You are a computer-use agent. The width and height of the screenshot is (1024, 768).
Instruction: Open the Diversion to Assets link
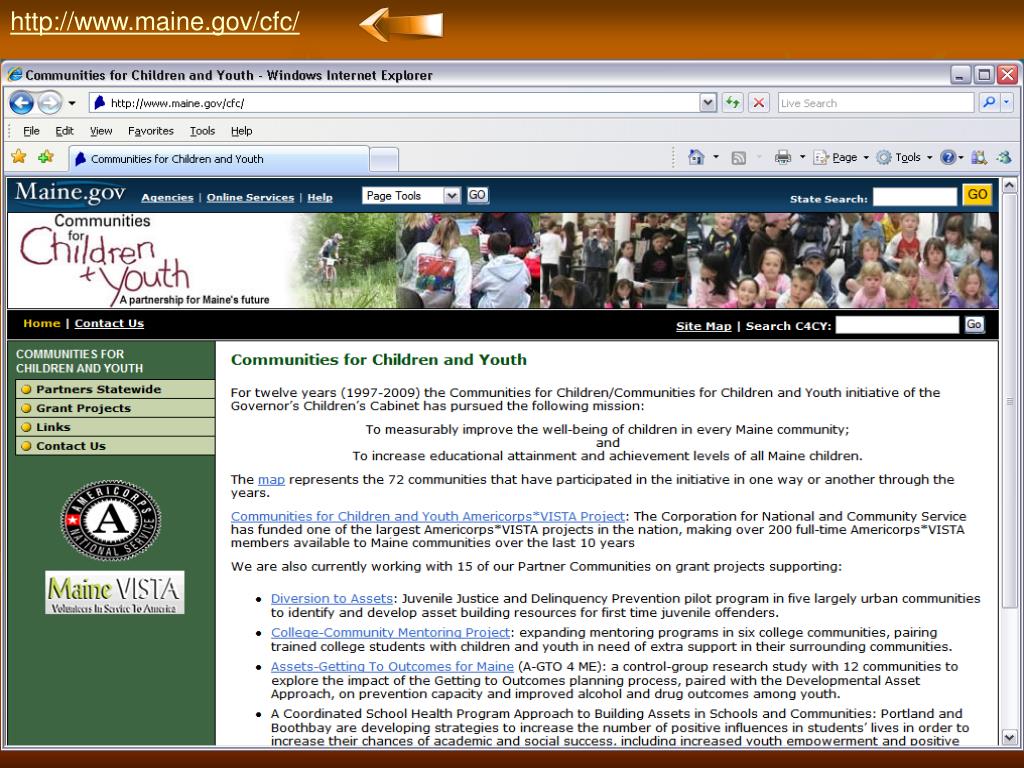click(332, 599)
